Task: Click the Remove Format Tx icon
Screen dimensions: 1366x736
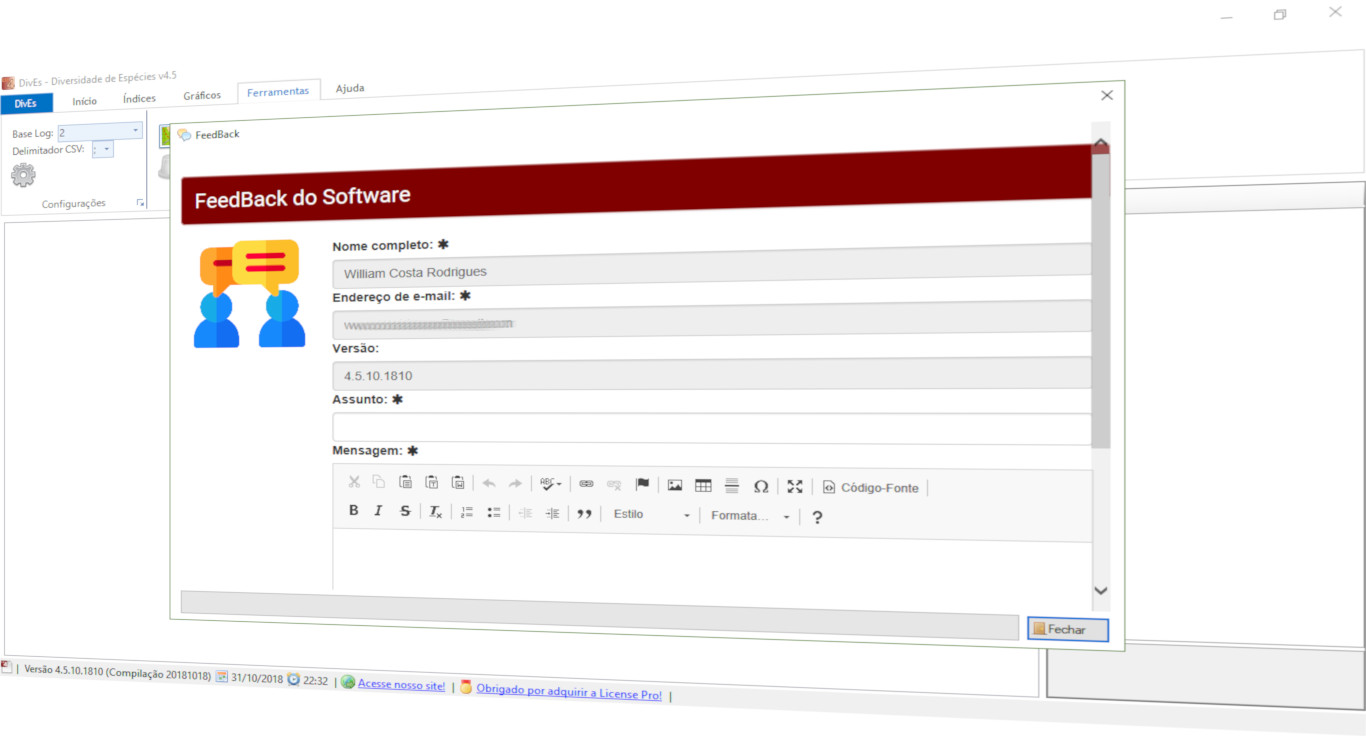Action: pos(436,512)
